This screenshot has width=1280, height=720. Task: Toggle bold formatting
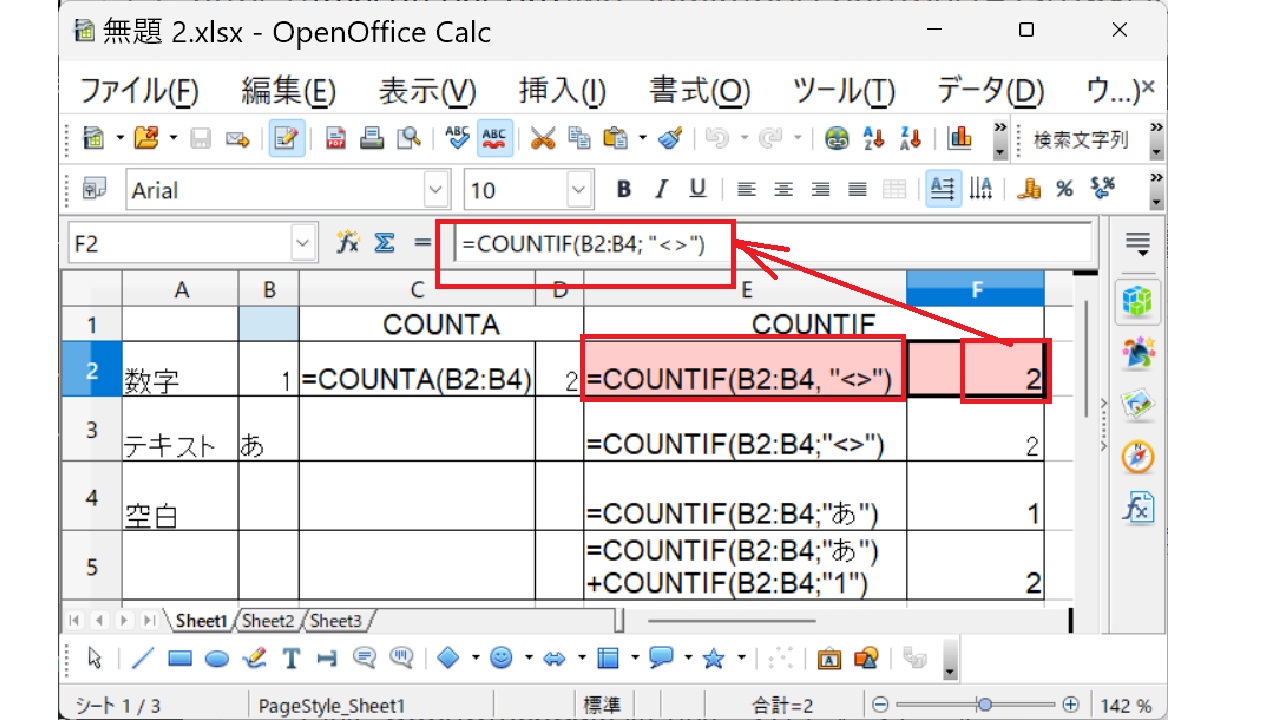point(624,189)
